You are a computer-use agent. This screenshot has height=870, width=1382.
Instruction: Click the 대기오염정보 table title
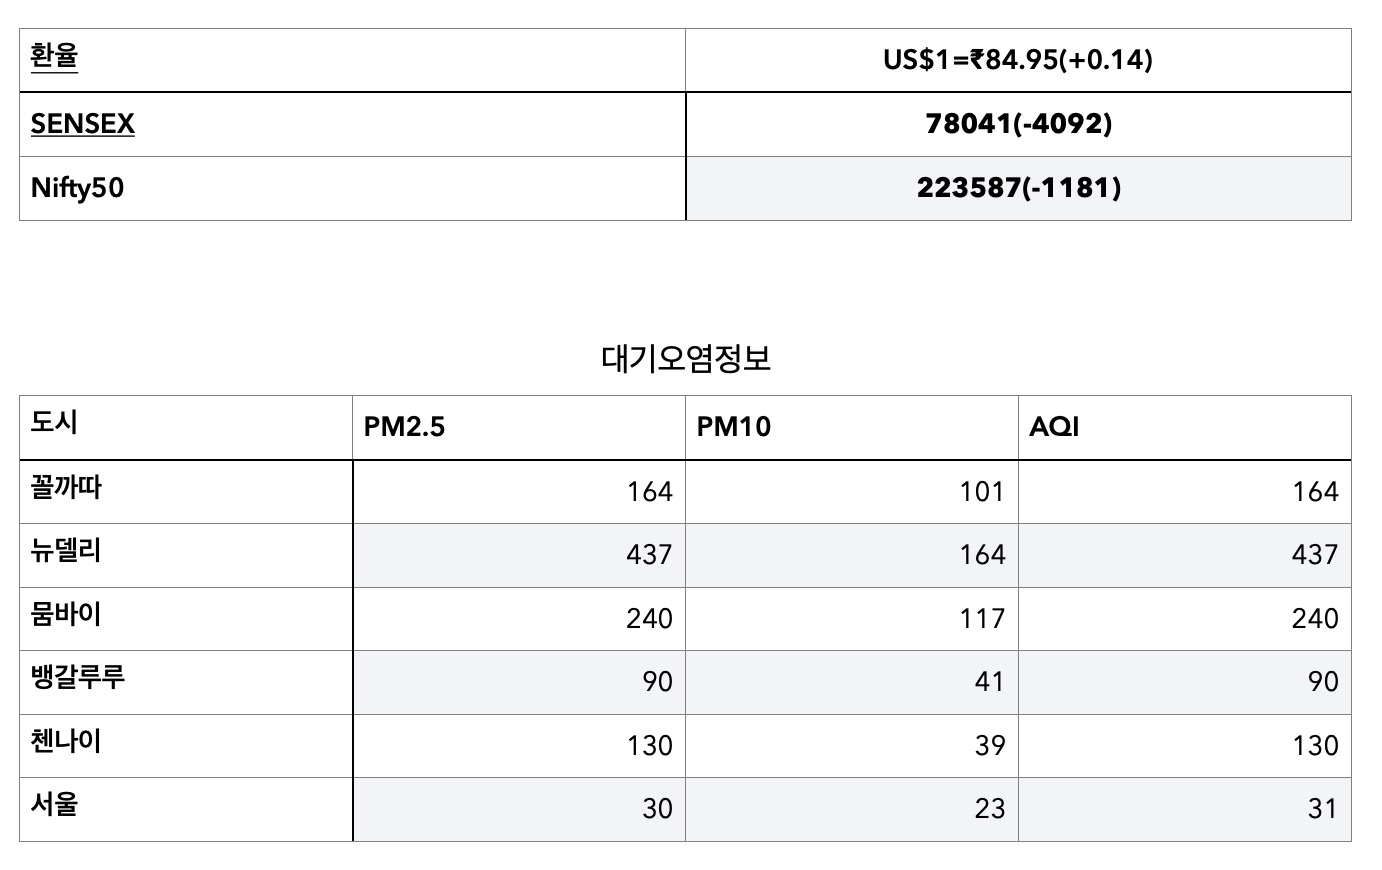(686, 359)
